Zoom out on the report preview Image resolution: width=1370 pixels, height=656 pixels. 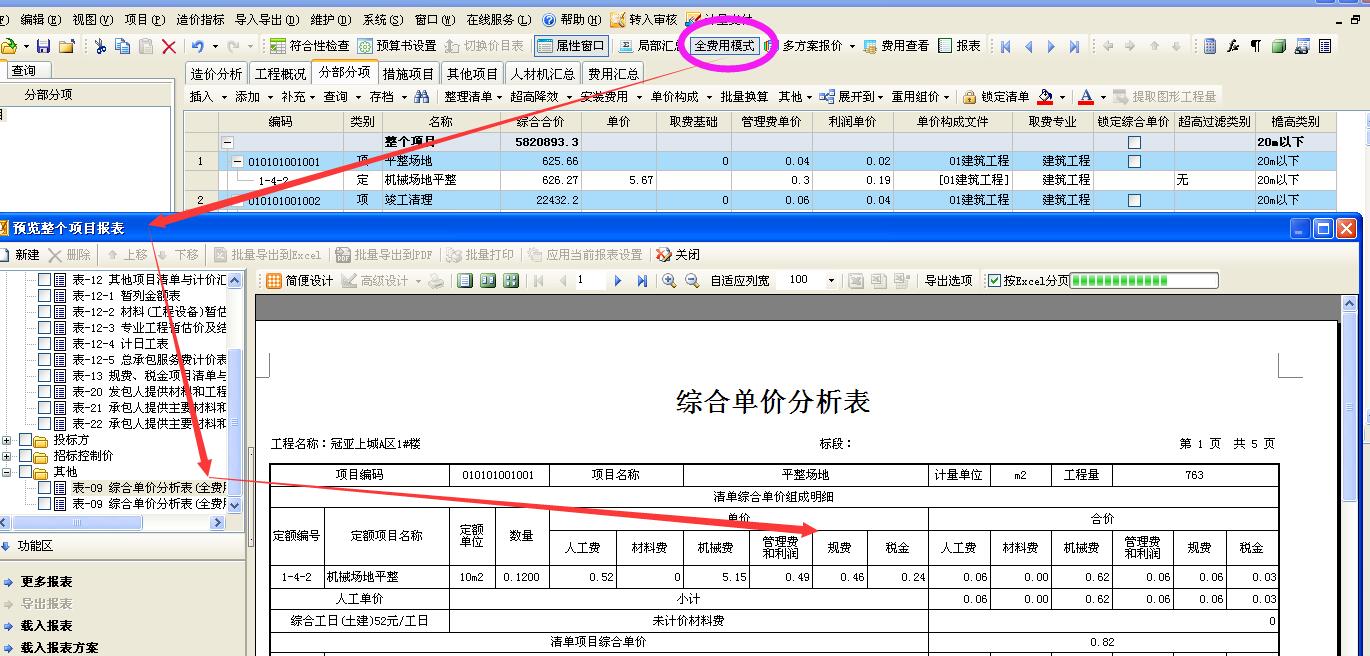click(691, 281)
